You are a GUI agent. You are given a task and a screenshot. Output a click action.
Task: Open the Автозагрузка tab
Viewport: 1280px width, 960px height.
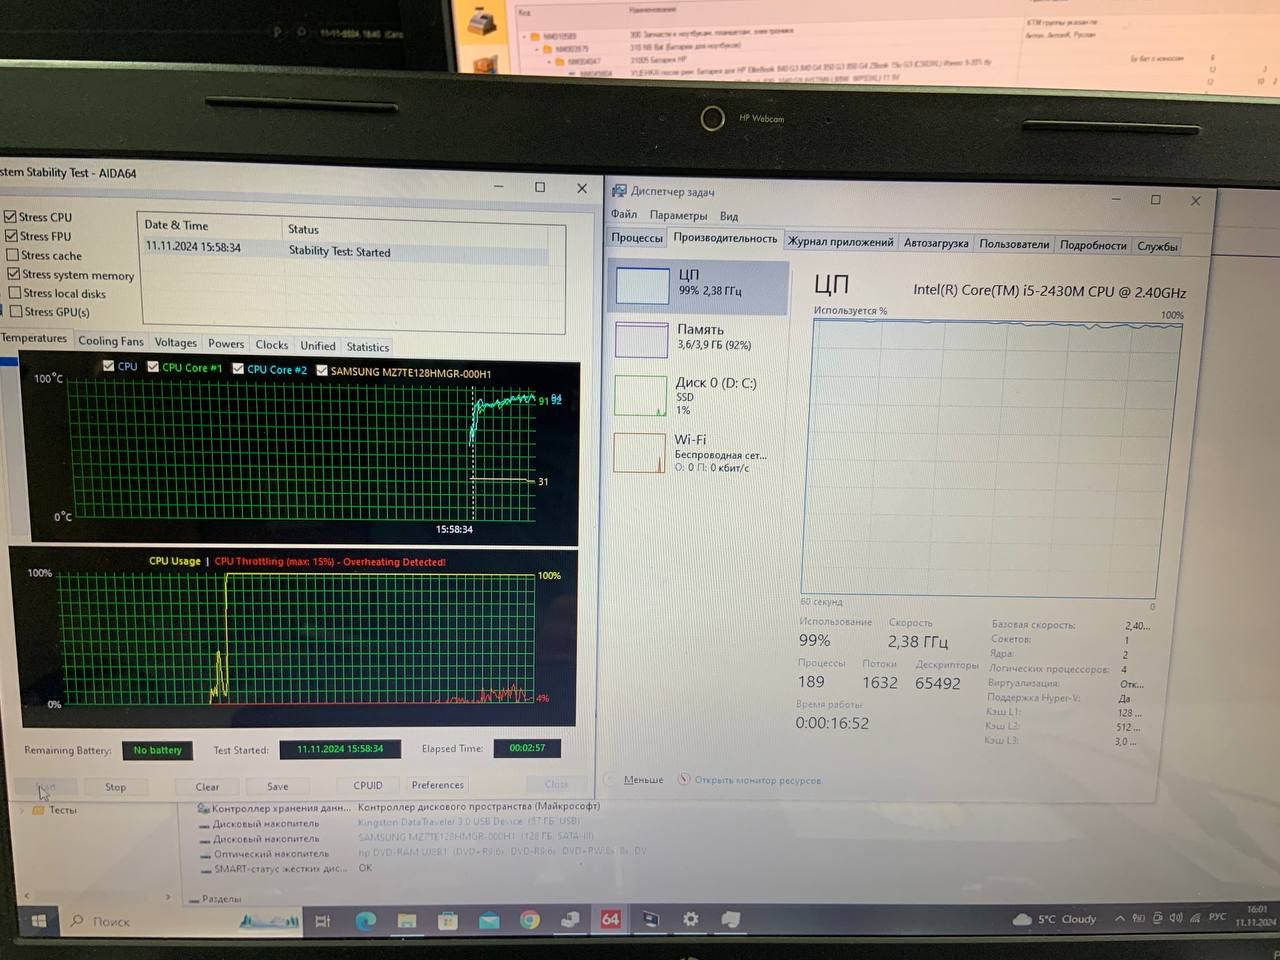tap(936, 242)
